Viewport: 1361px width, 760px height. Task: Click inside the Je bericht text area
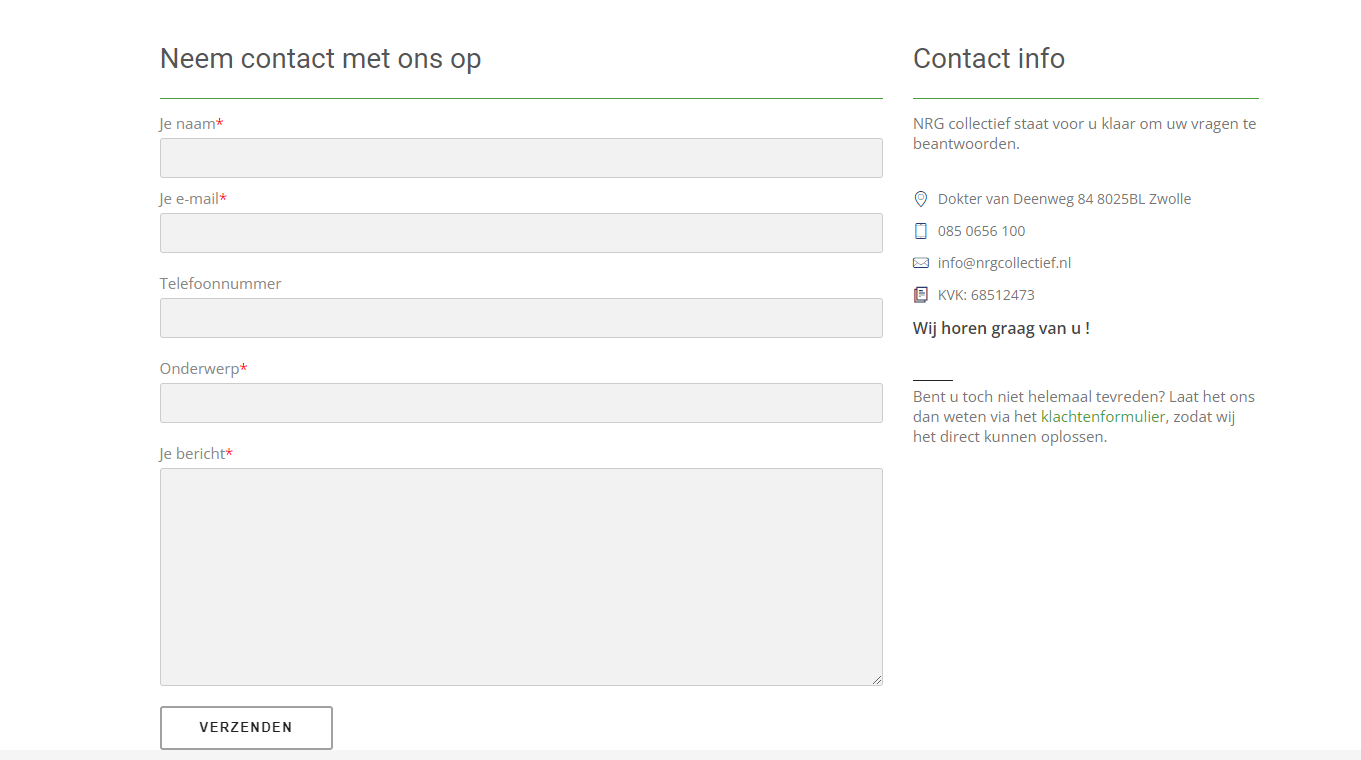click(x=521, y=577)
